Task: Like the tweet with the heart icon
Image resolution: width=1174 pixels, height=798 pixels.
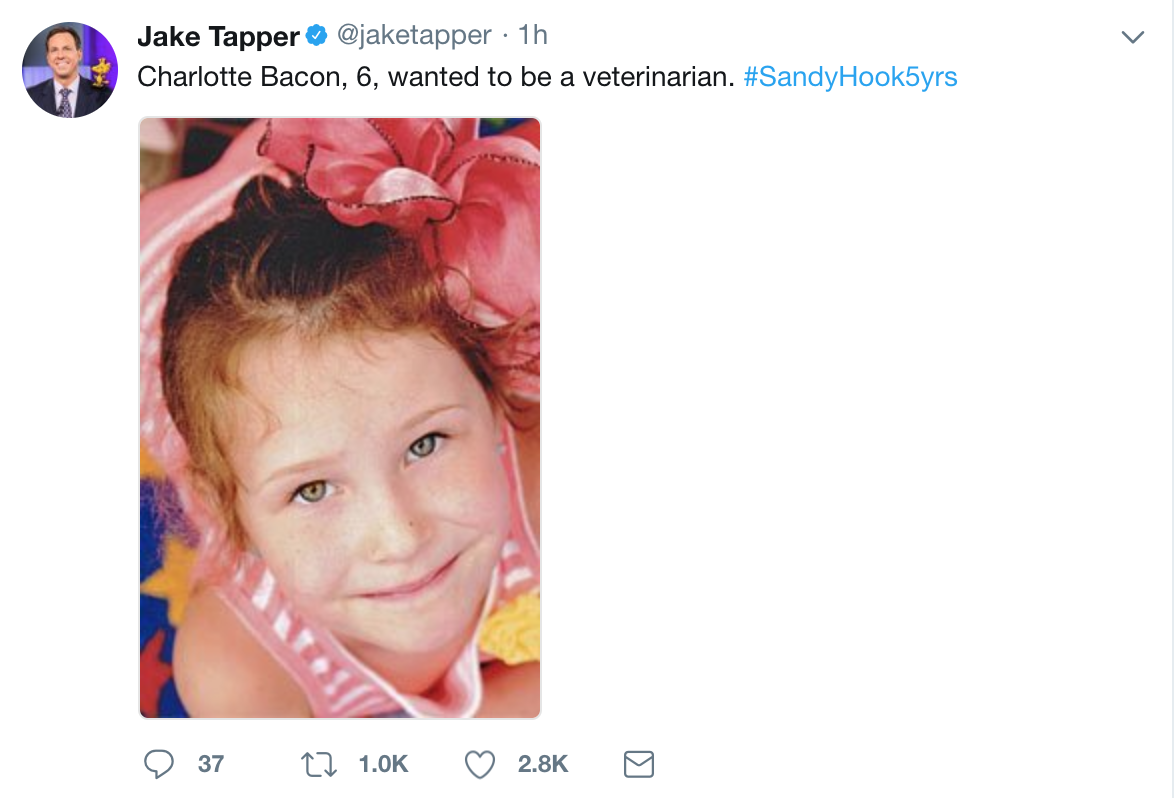Action: tap(481, 765)
